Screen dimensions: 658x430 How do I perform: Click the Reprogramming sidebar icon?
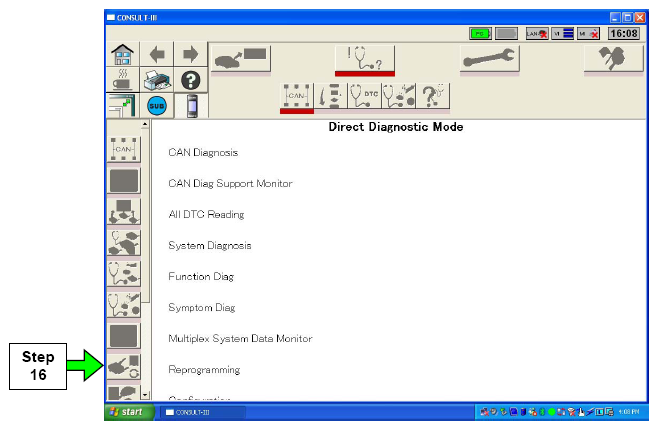coord(124,367)
